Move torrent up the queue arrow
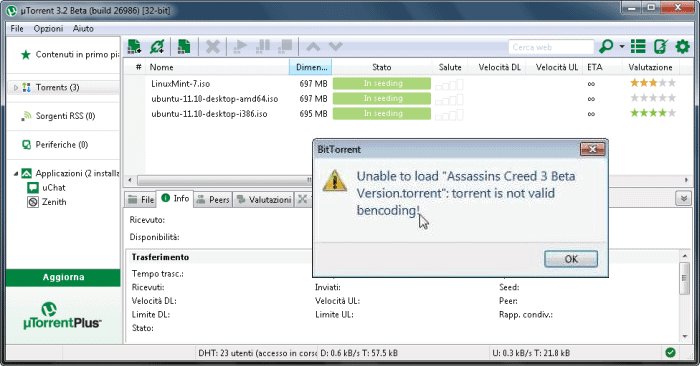Viewport: 700px width, 366px height. pyautogui.click(x=313, y=46)
